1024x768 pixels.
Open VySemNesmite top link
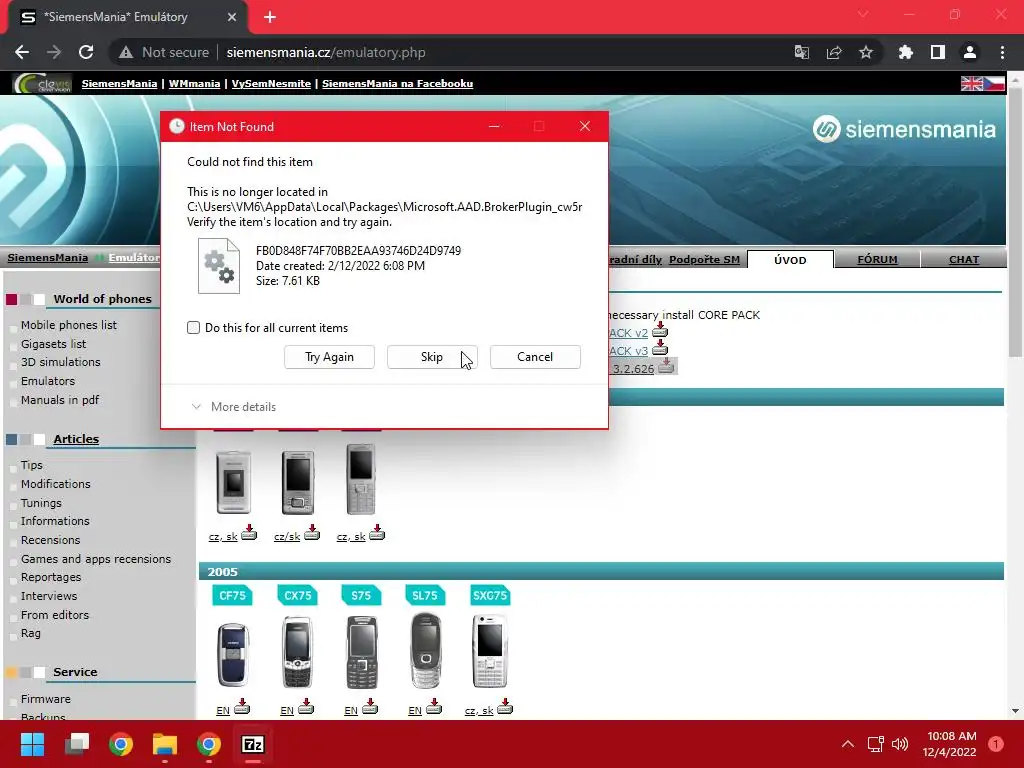click(x=271, y=84)
